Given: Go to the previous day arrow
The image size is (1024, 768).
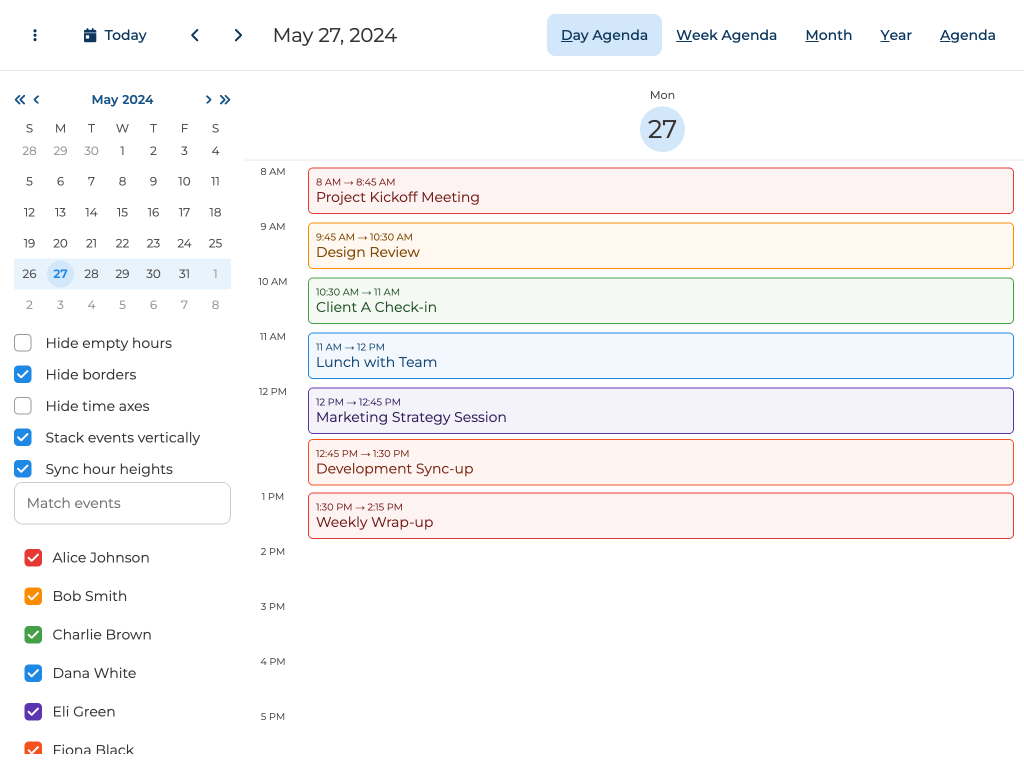Looking at the screenshot, I should pyautogui.click(x=195, y=35).
